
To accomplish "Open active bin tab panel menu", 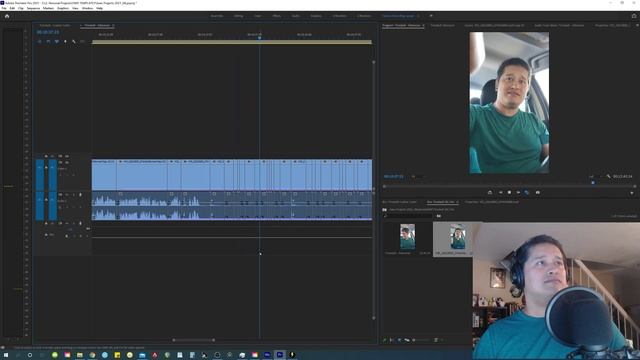I will [458, 202].
